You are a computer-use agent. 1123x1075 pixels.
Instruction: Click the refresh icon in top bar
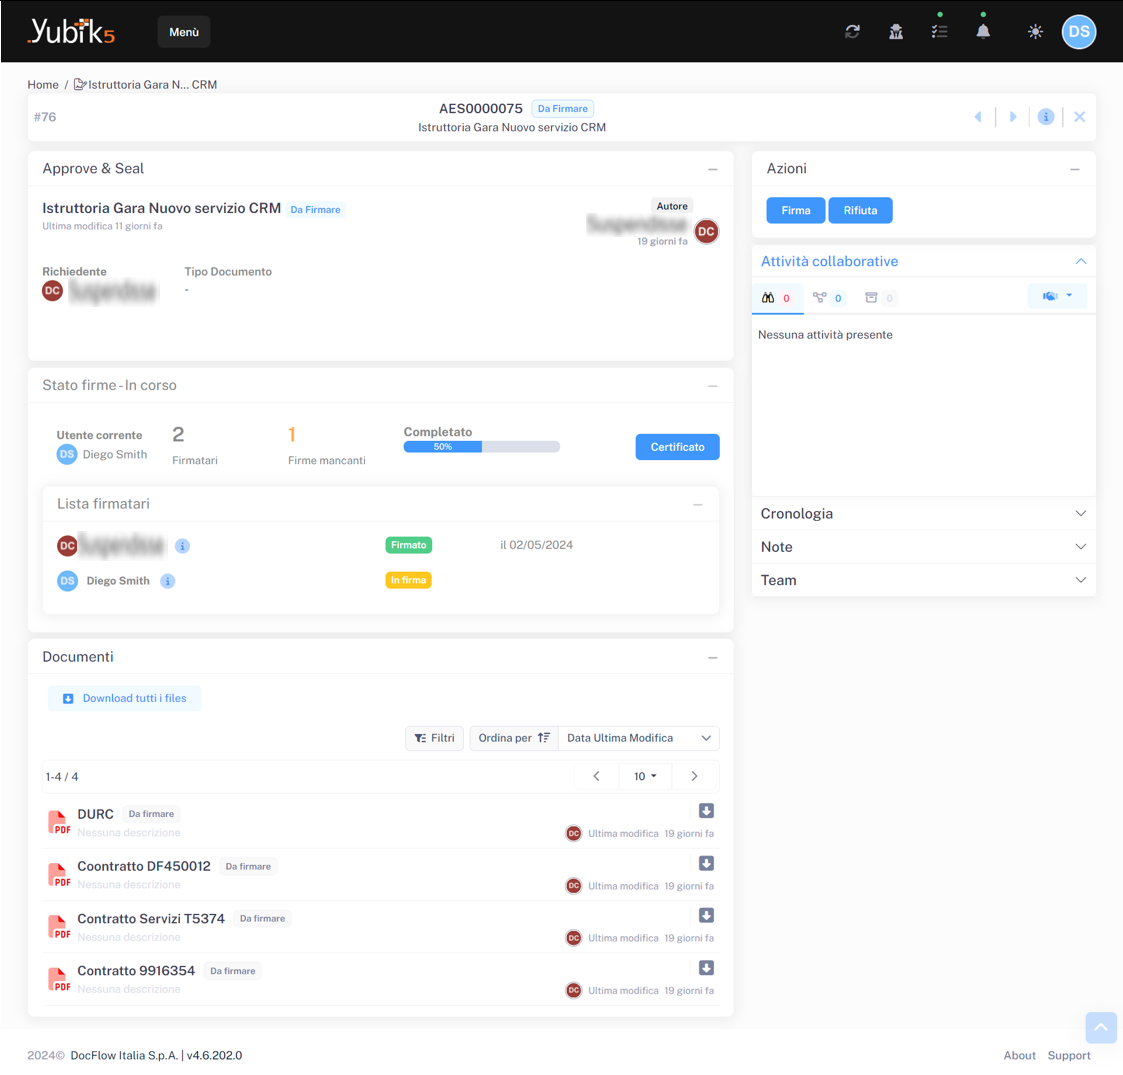852,32
